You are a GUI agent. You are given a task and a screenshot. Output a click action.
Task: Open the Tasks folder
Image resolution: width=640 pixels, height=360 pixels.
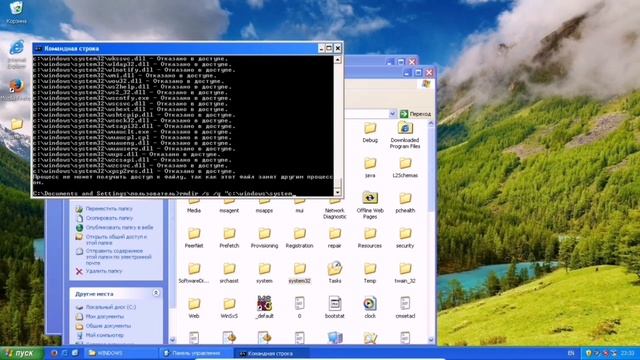coord(334,273)
